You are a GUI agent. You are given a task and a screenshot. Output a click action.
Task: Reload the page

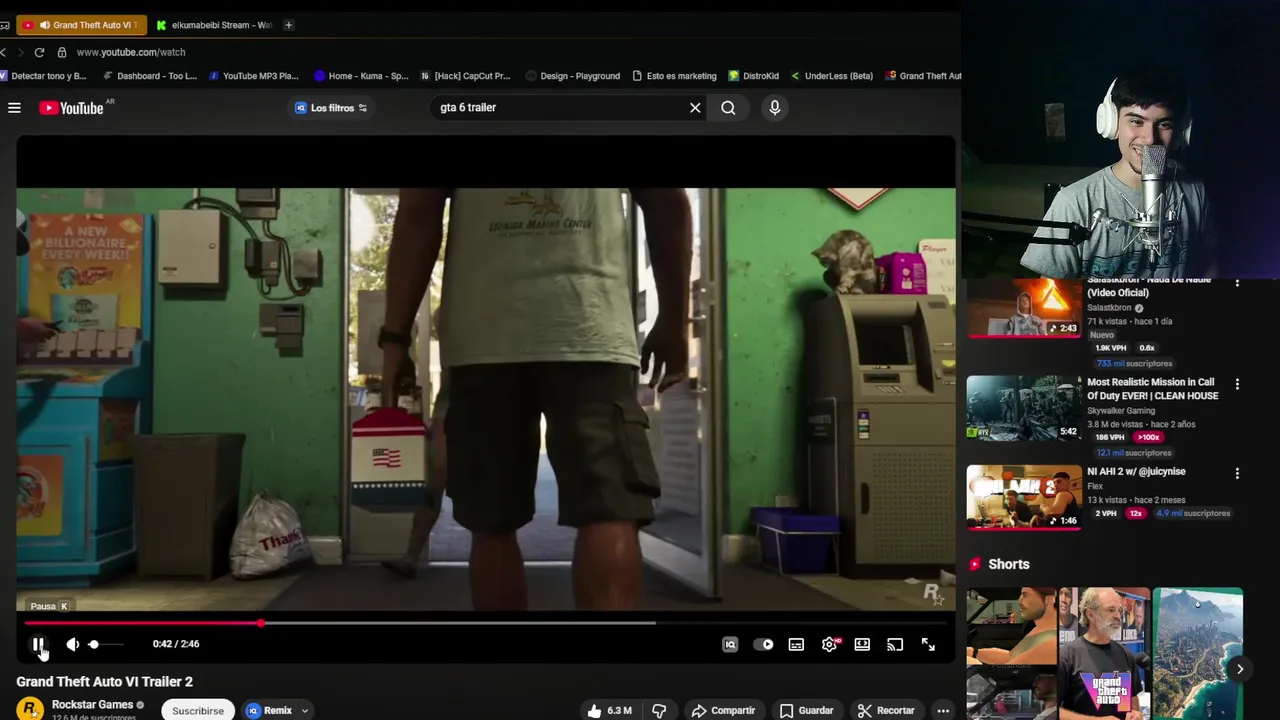point(39,52)
